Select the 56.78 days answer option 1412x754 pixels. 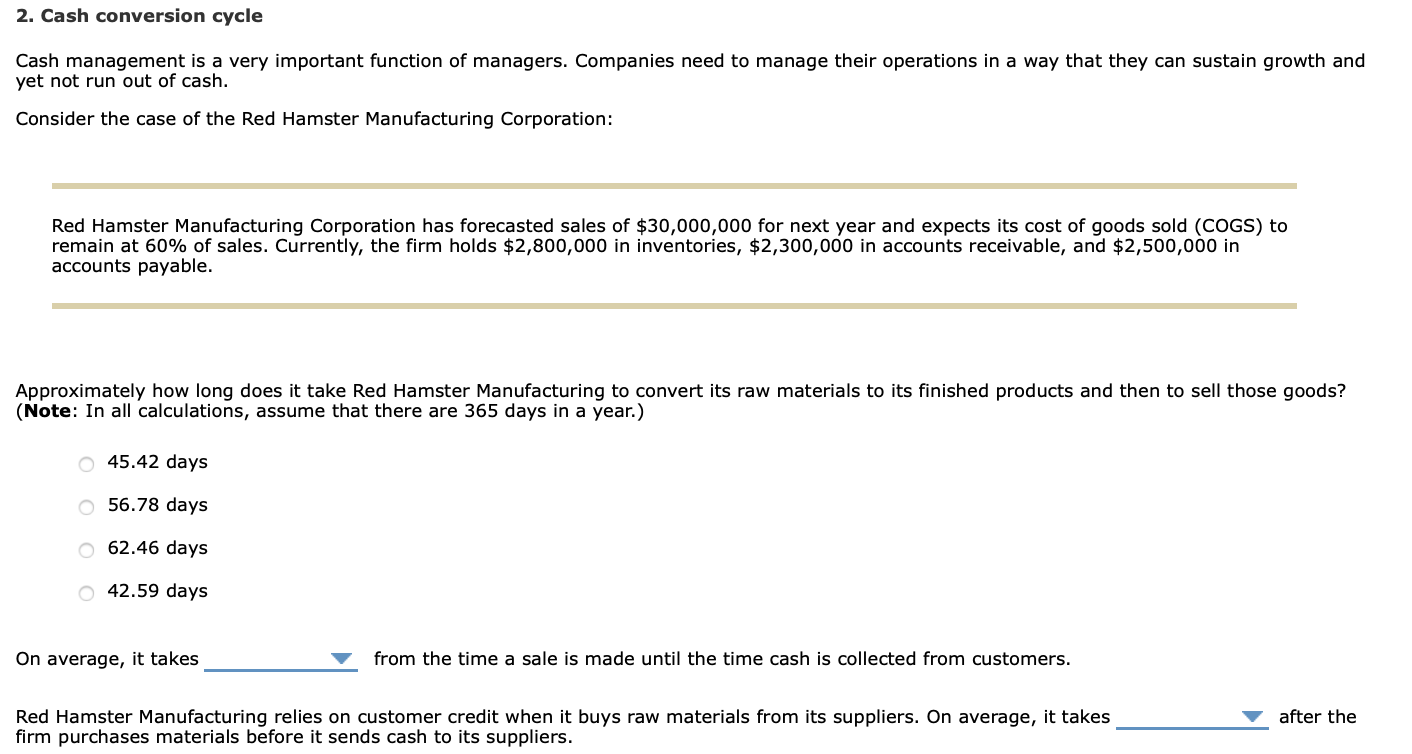[86, 506]
